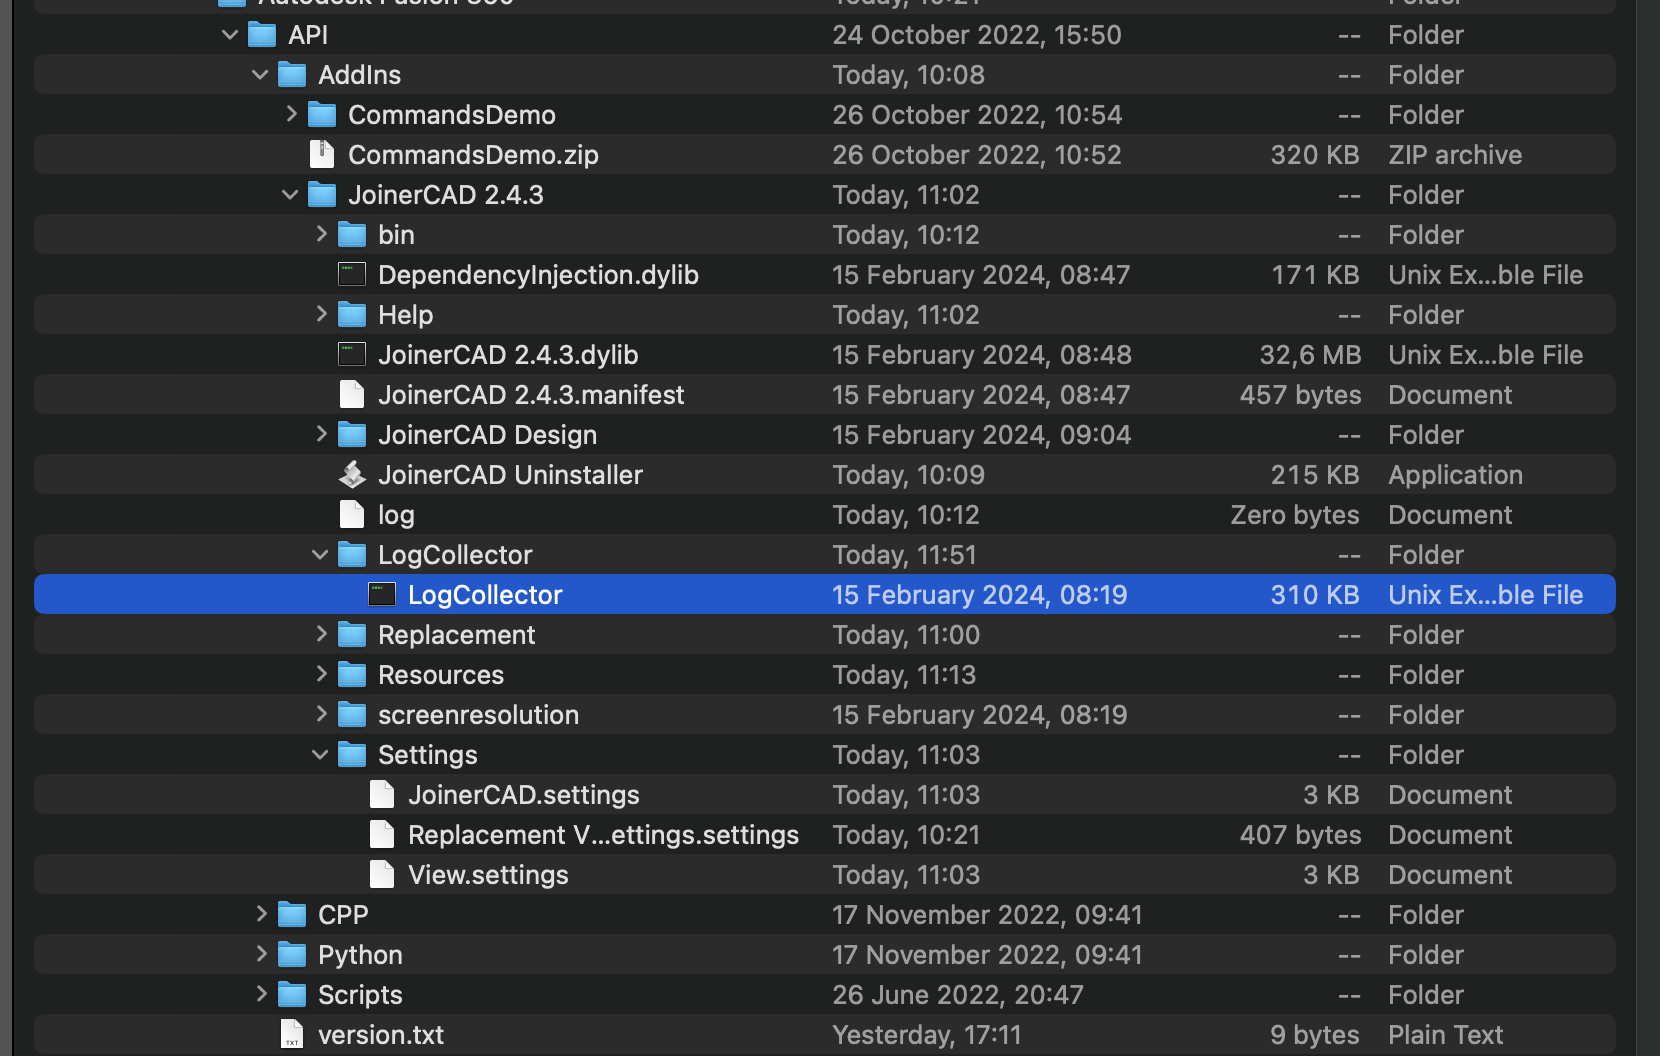Click the version.txt text file icon
The width and height of the screenshot is (1660, 1056).
pyautogui.click(x=292, y=1034)
